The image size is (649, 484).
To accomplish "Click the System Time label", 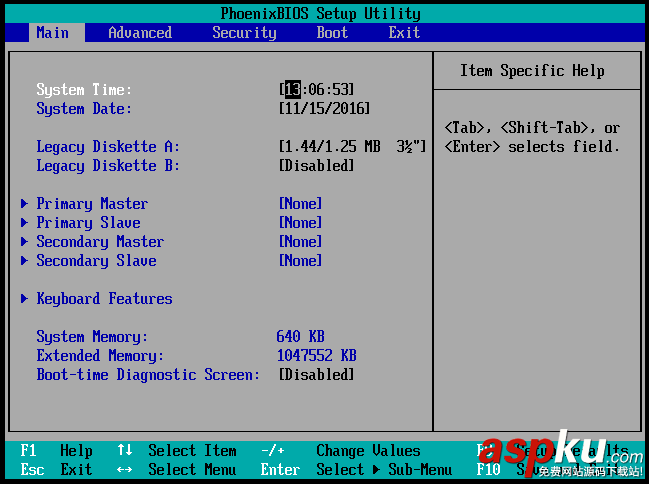I will tap(84, 89).
